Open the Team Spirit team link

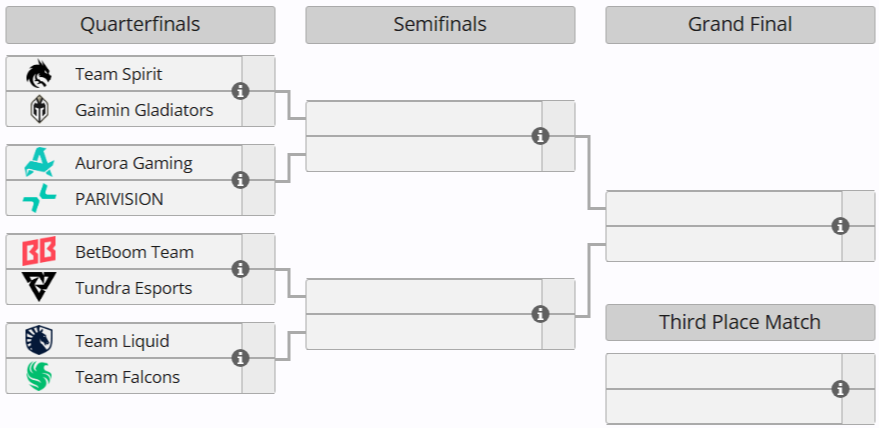click(118, 74)
